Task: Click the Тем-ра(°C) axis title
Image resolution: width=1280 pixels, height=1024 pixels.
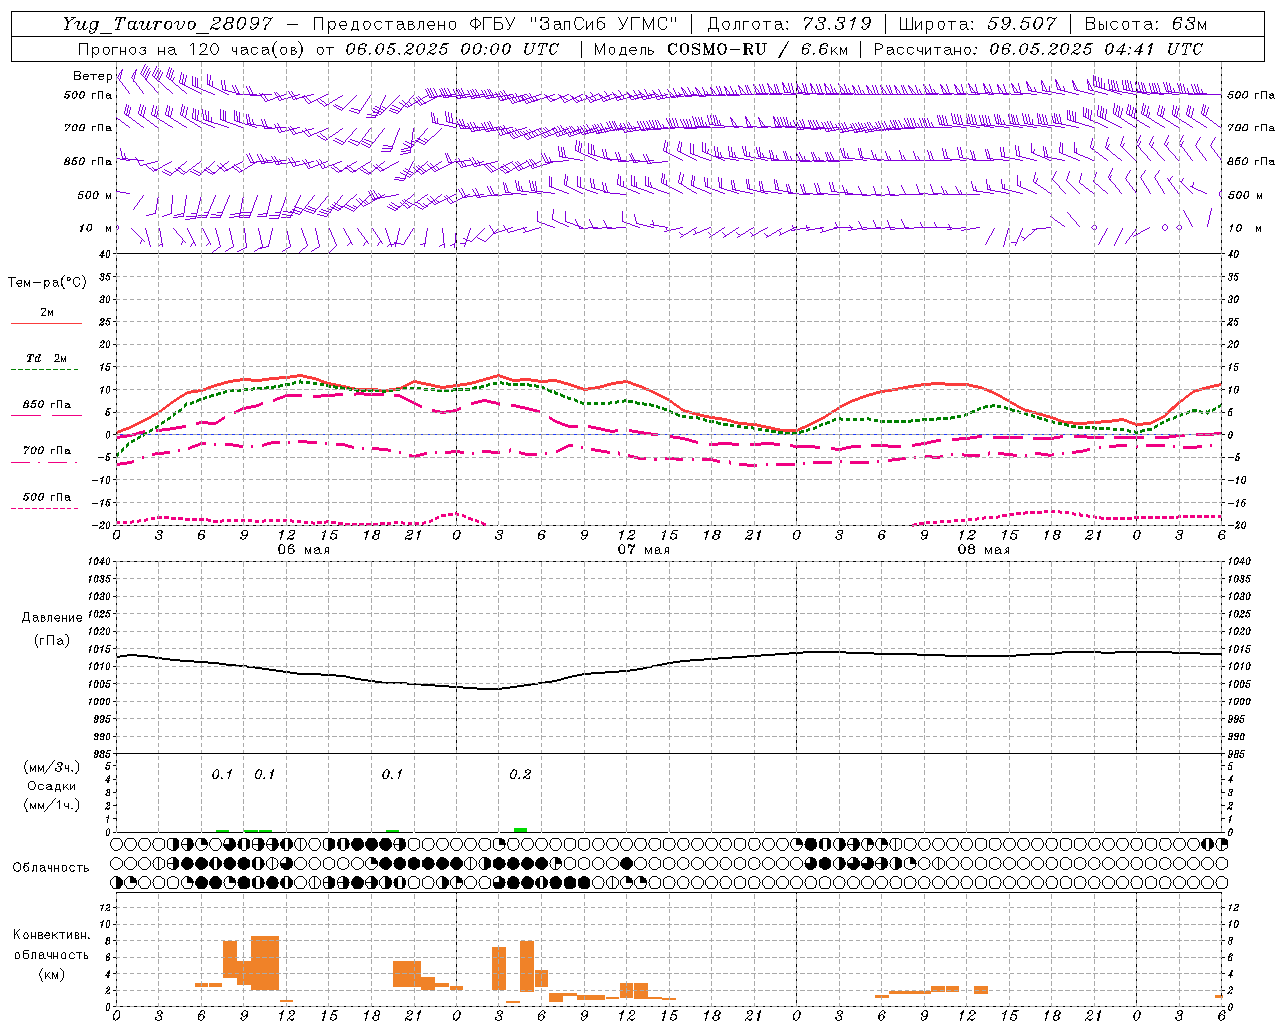Action: [47, 283]
